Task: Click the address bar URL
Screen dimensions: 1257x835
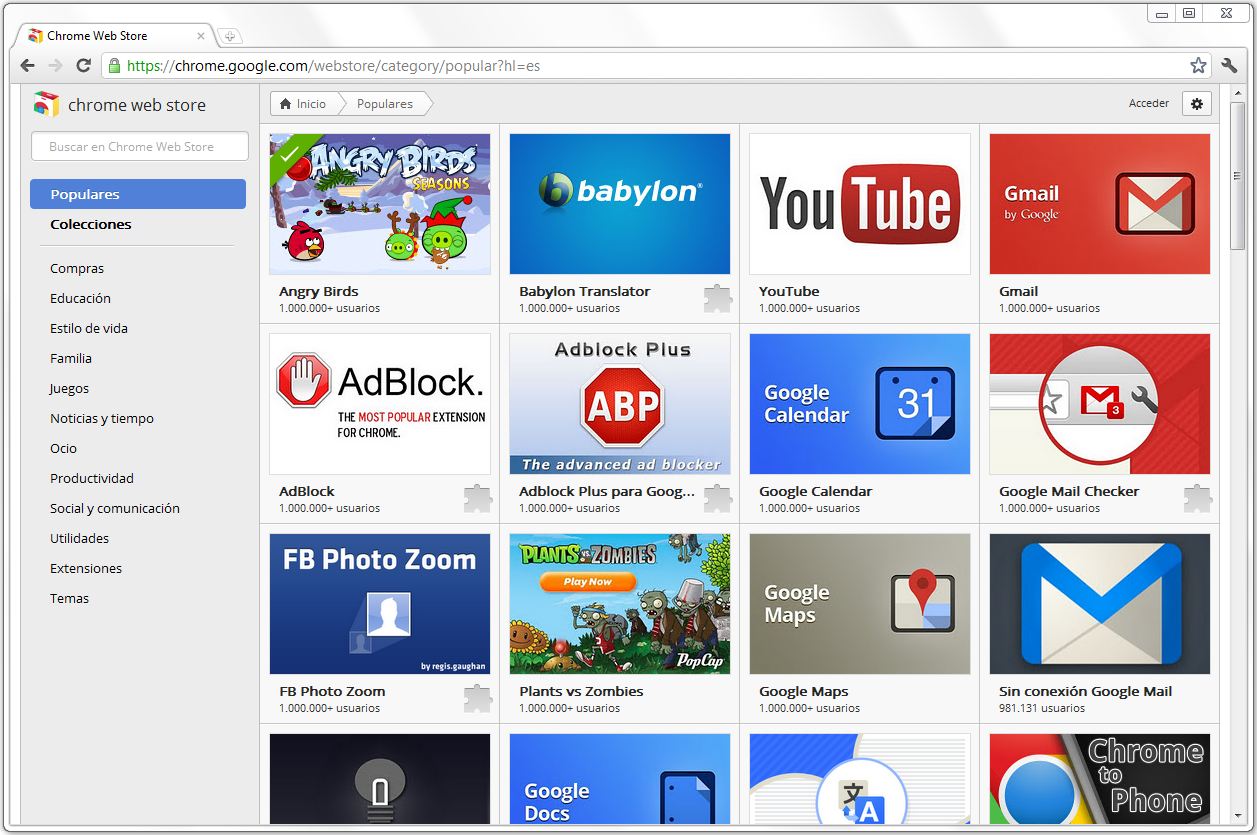Action: (334, 66)
